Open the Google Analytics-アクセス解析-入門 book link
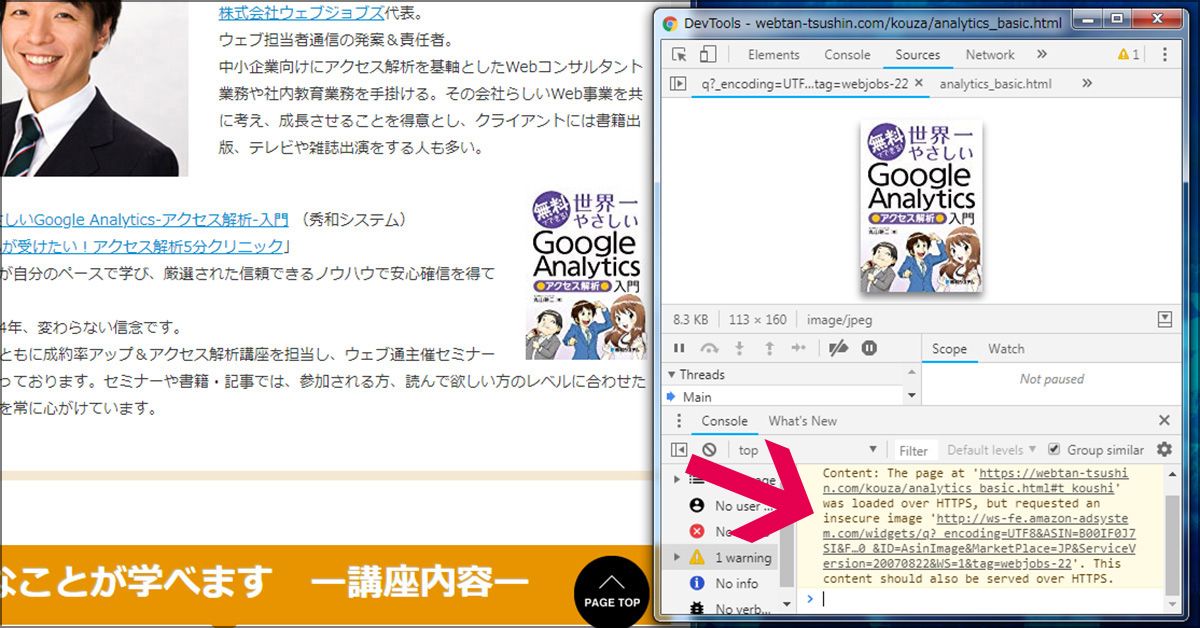This screenshot has height=628, width=1200. (x=145, y=219)
